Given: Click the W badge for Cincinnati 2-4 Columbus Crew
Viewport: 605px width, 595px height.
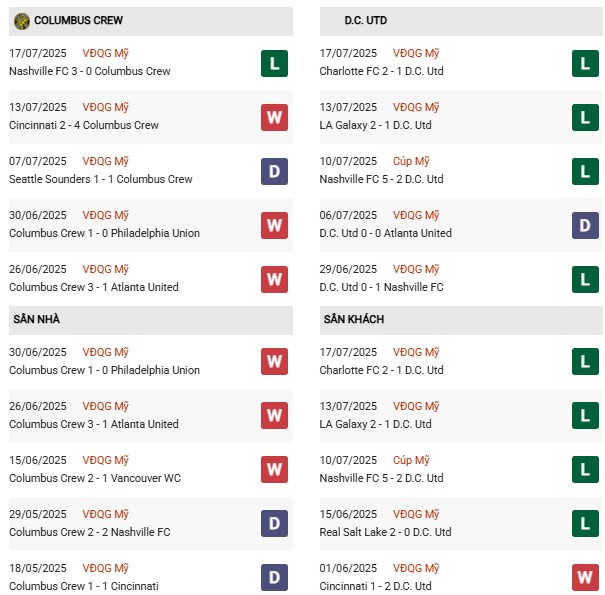Looking at the screenshot, I should pyautogui.click(x=274, y=117).
